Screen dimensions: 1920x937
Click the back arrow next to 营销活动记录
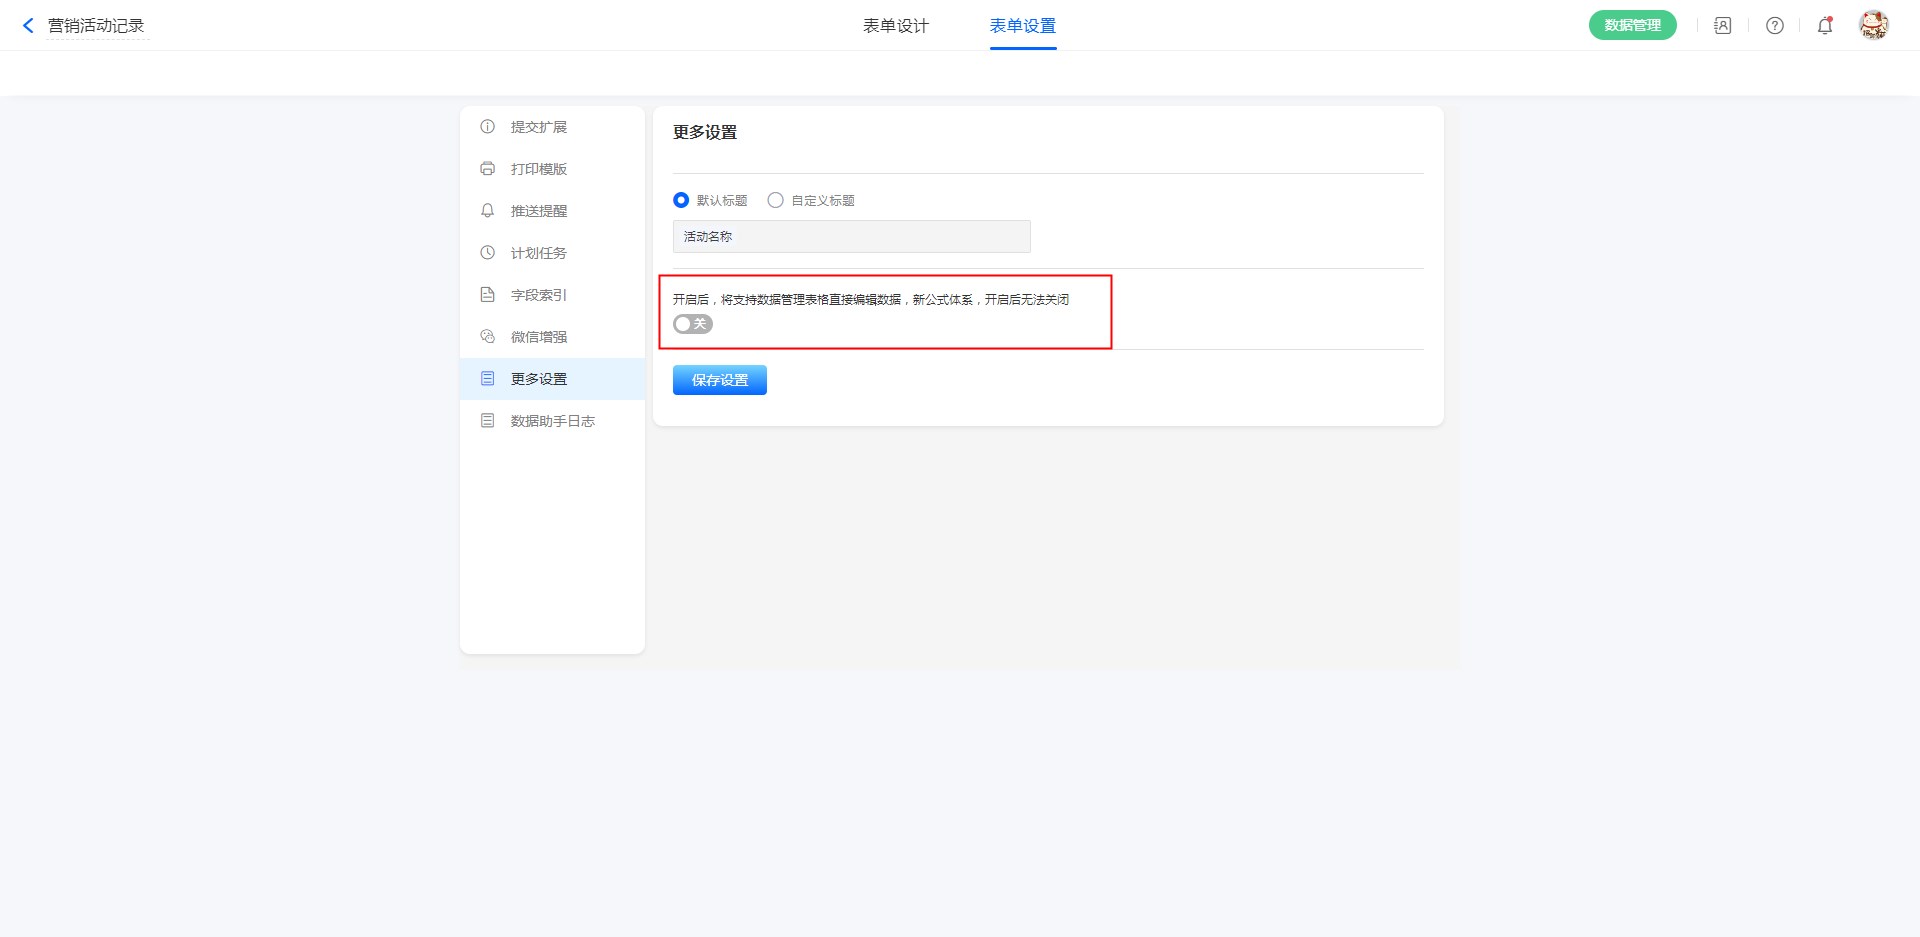28,26
